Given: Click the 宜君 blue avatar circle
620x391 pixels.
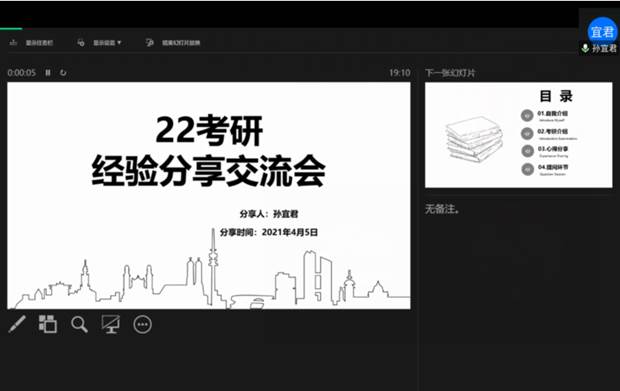Looking at the screenshot, I should pyautogui.click(x=602, y=30).
